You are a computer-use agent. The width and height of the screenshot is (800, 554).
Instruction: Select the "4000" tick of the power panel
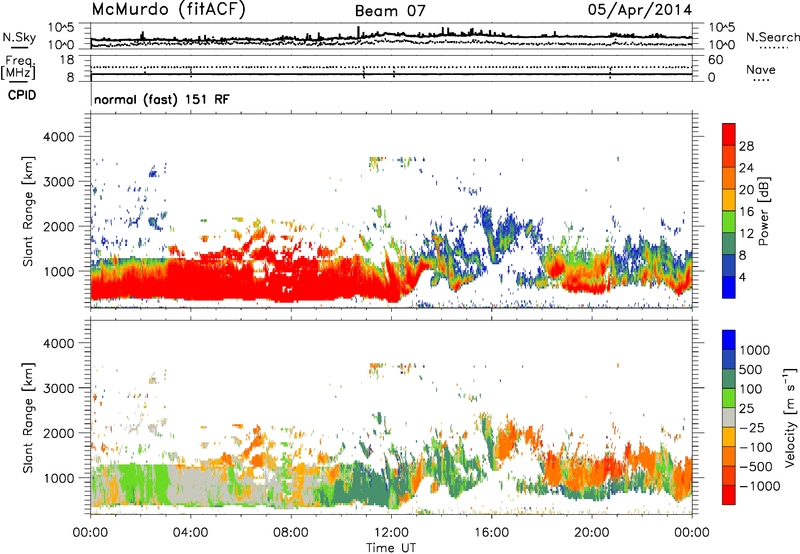[58, 137]
